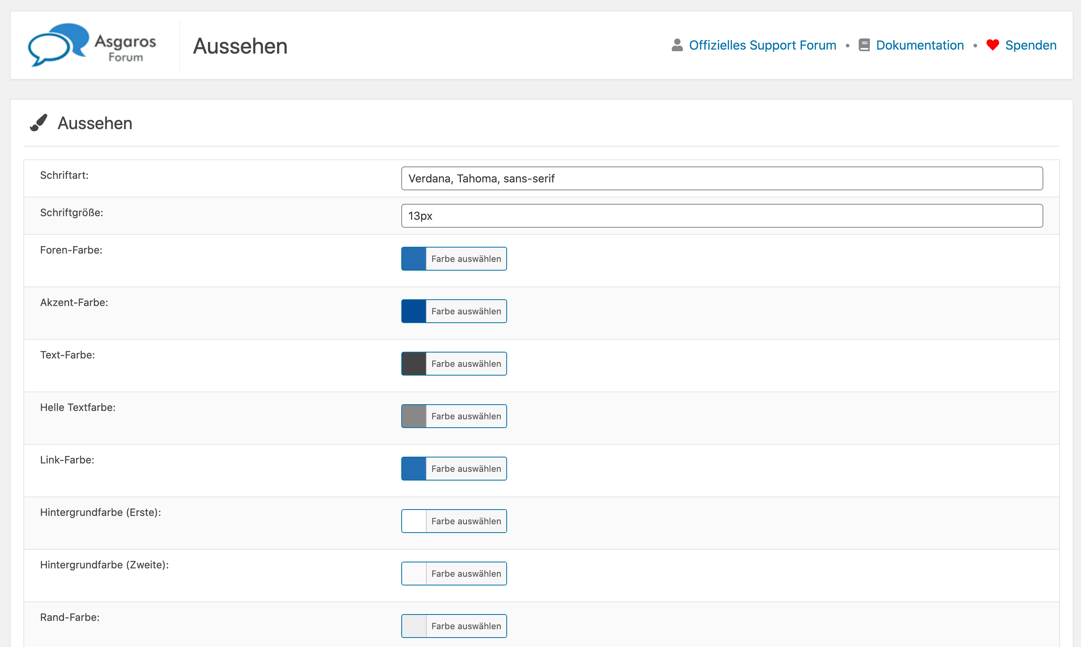The height and width of the screenshot is (647, 1081).
Task: Click the Asgaros Forum logo
Action: coord(92,45)
